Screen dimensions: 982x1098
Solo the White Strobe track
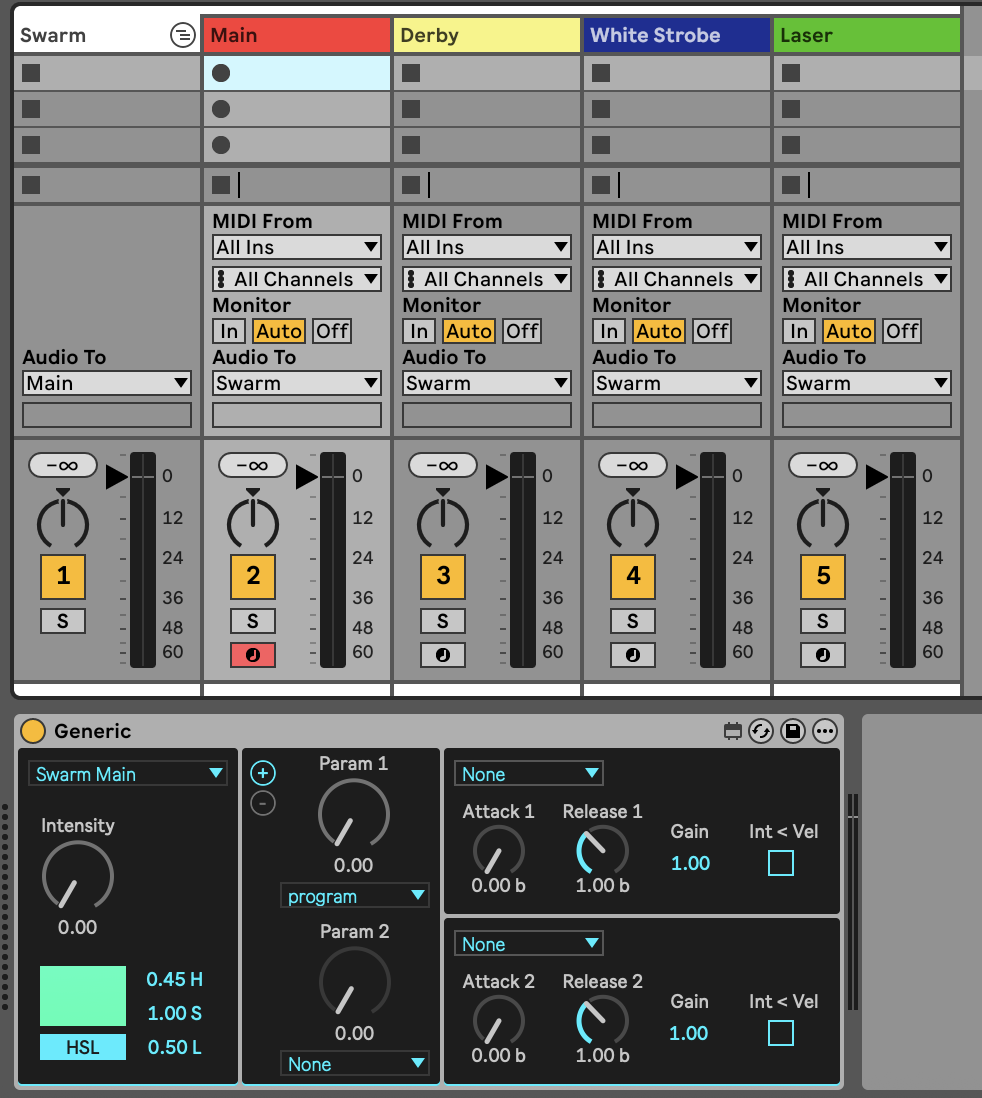(633, 621)
